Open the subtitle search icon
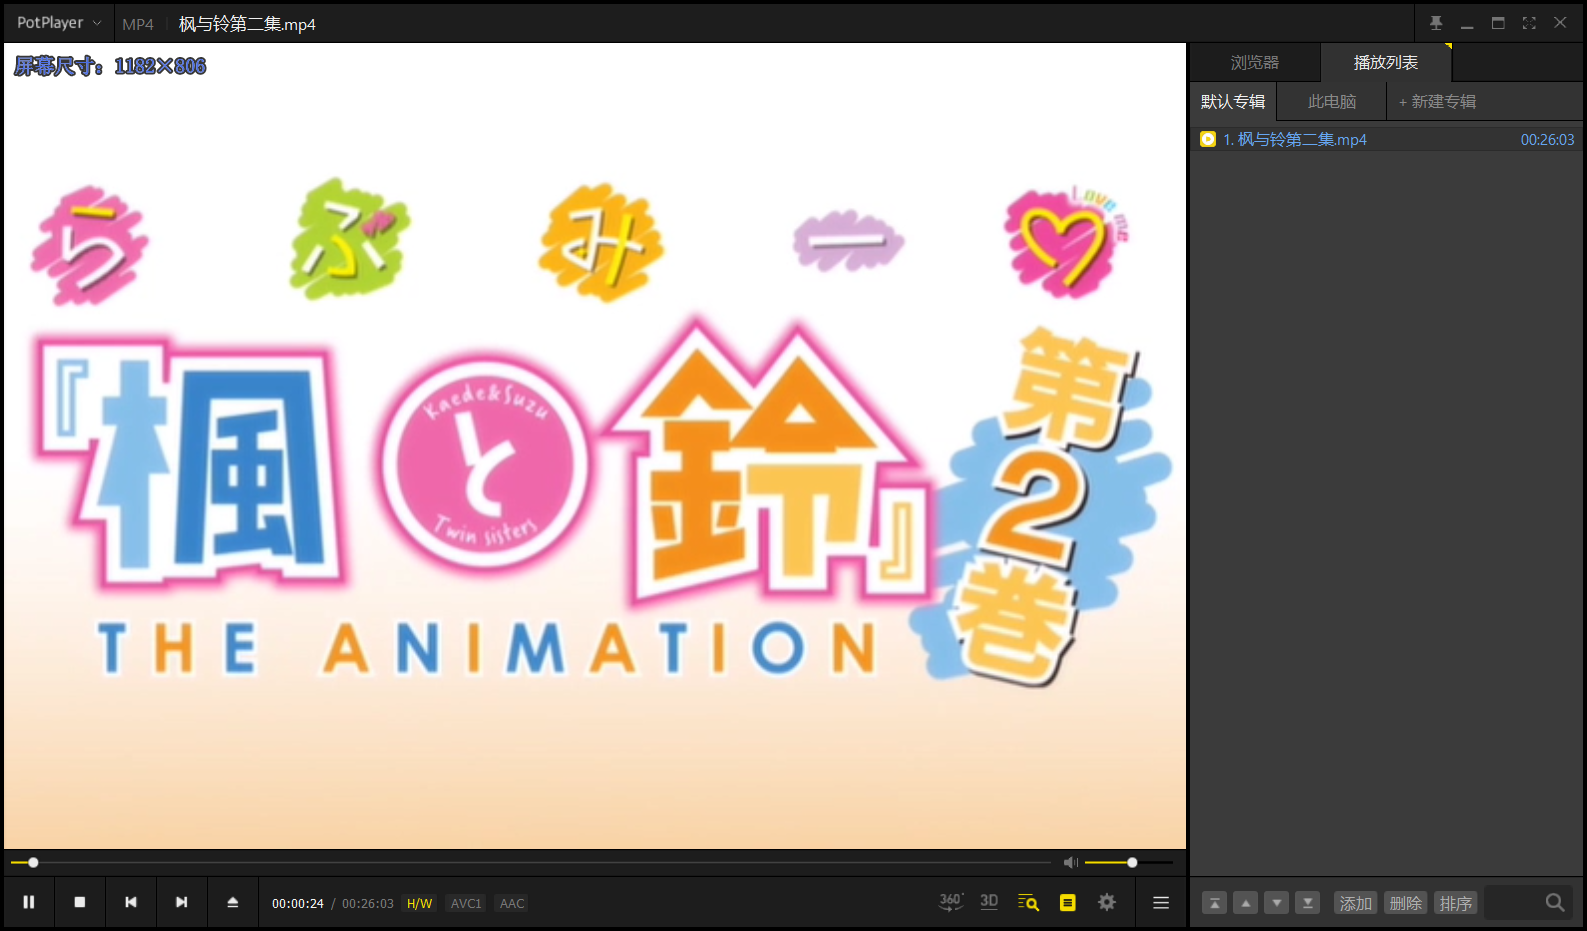Viewport: 1587px width, 931px height. [1028, 902]
